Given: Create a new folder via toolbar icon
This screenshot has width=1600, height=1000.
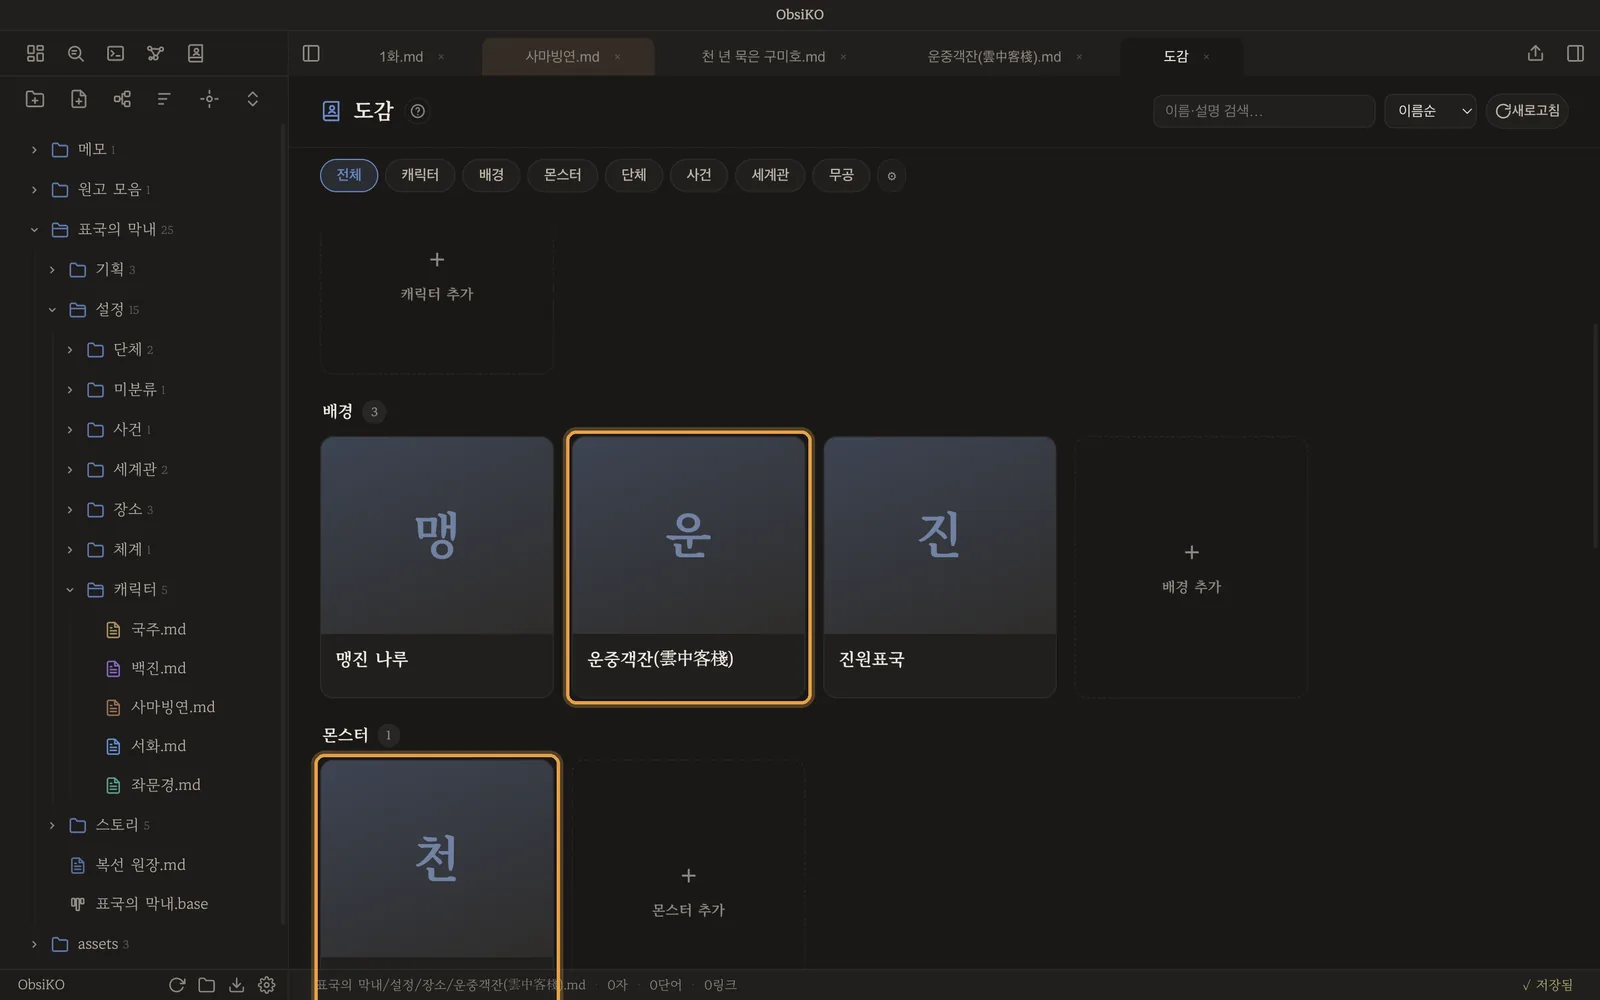Looking at the screenshot, I should [x=35, y=98].
